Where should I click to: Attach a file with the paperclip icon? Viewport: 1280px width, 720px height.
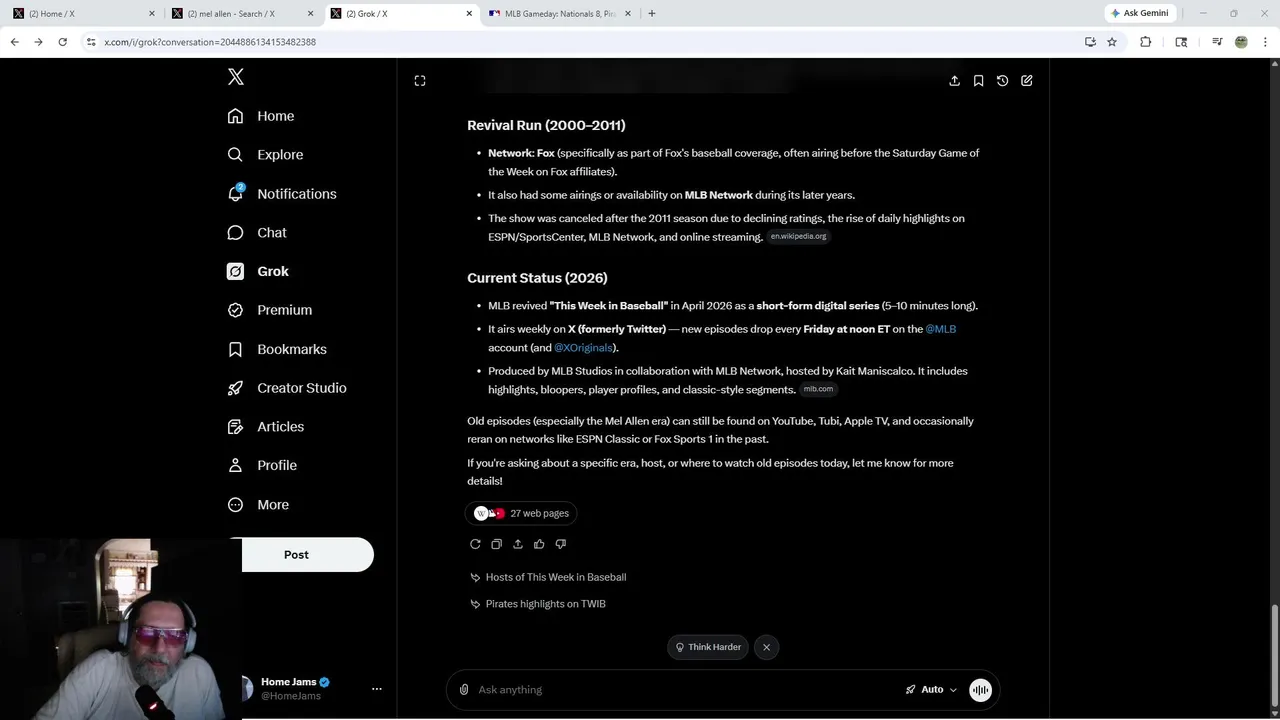pyautogui.click(x=464, y=690)
